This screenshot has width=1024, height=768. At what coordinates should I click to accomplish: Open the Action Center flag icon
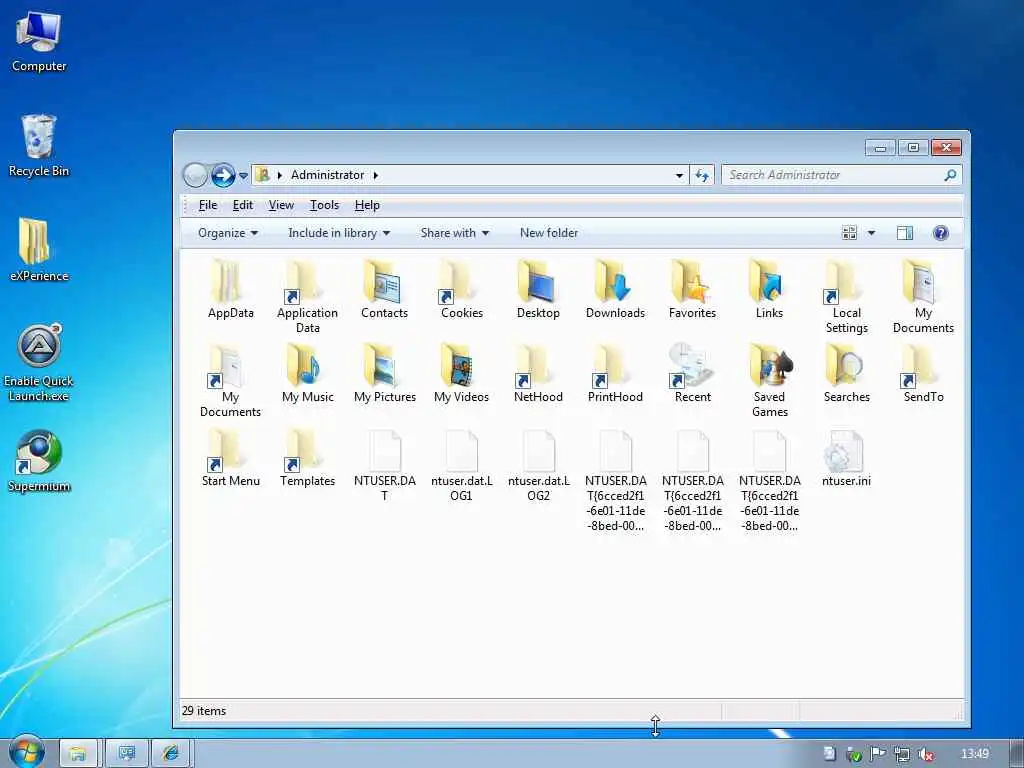(x=878, y=754)
